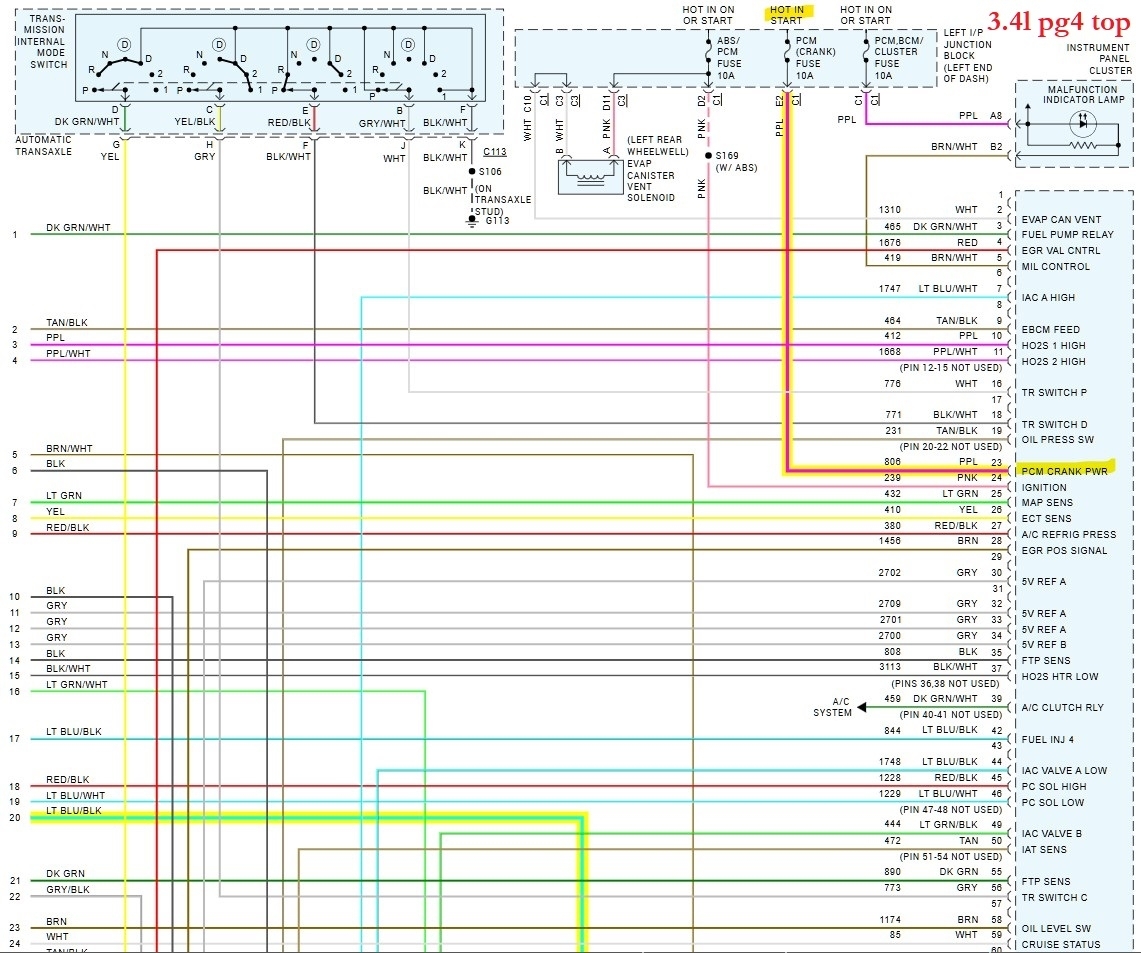
Task: Click the 'OIL LEVEL SW' label
Action: (1056, 929)
